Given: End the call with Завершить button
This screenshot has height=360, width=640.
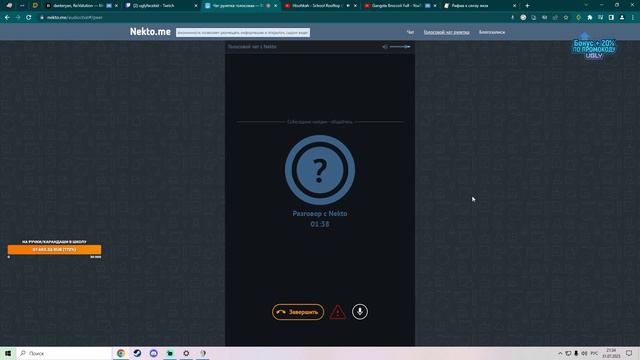Looking at the screenshot, I should [298, 312].
